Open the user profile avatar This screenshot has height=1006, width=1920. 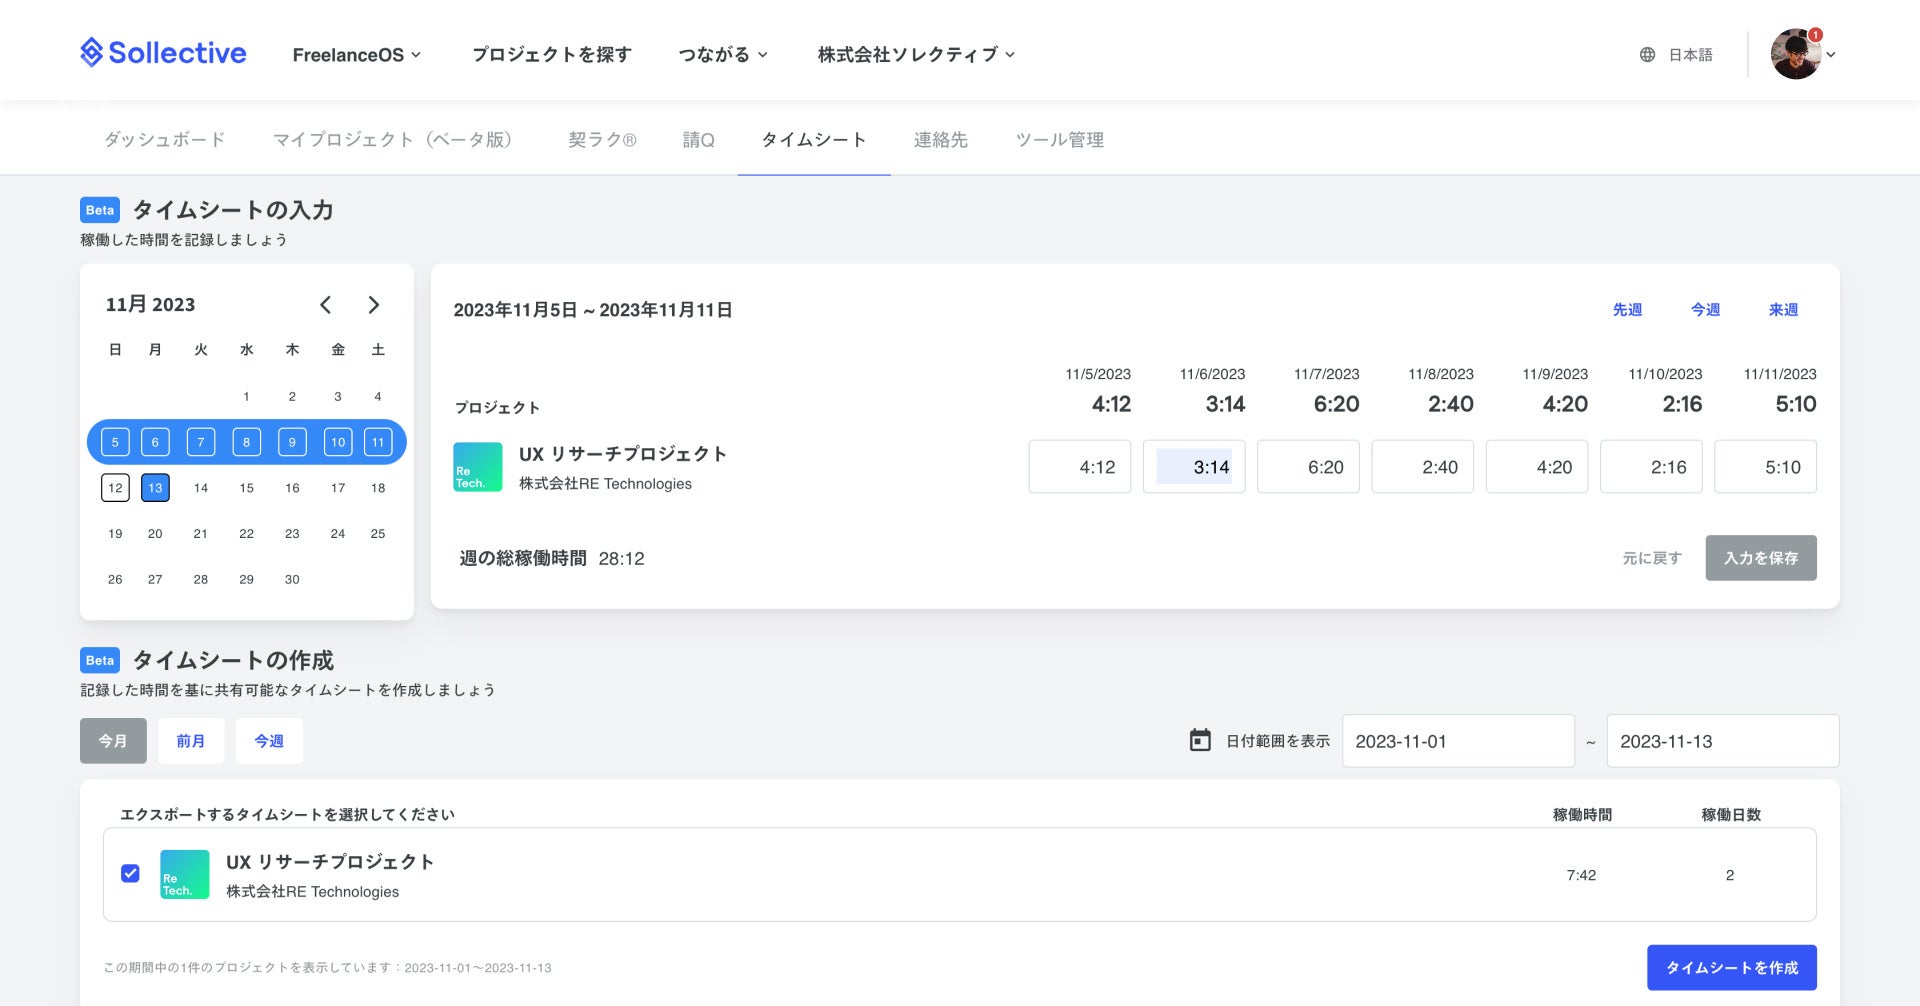pos(1795,54)
